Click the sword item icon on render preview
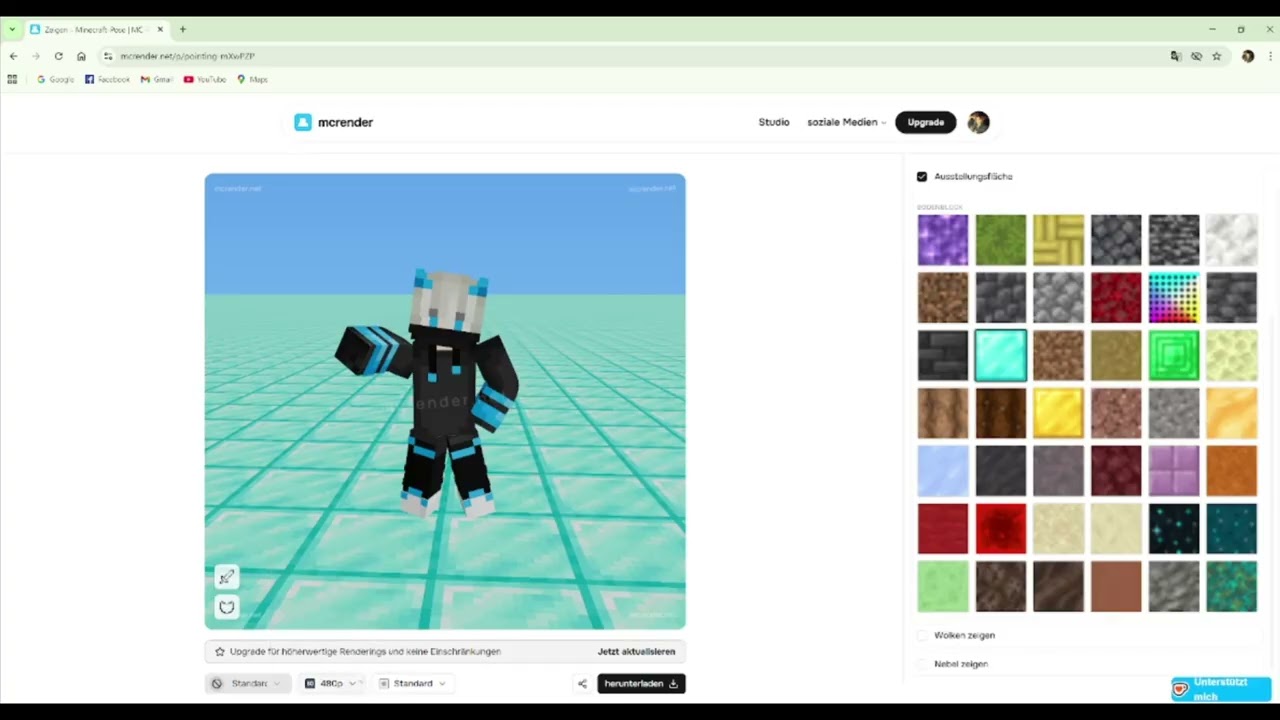 (227, 577)
